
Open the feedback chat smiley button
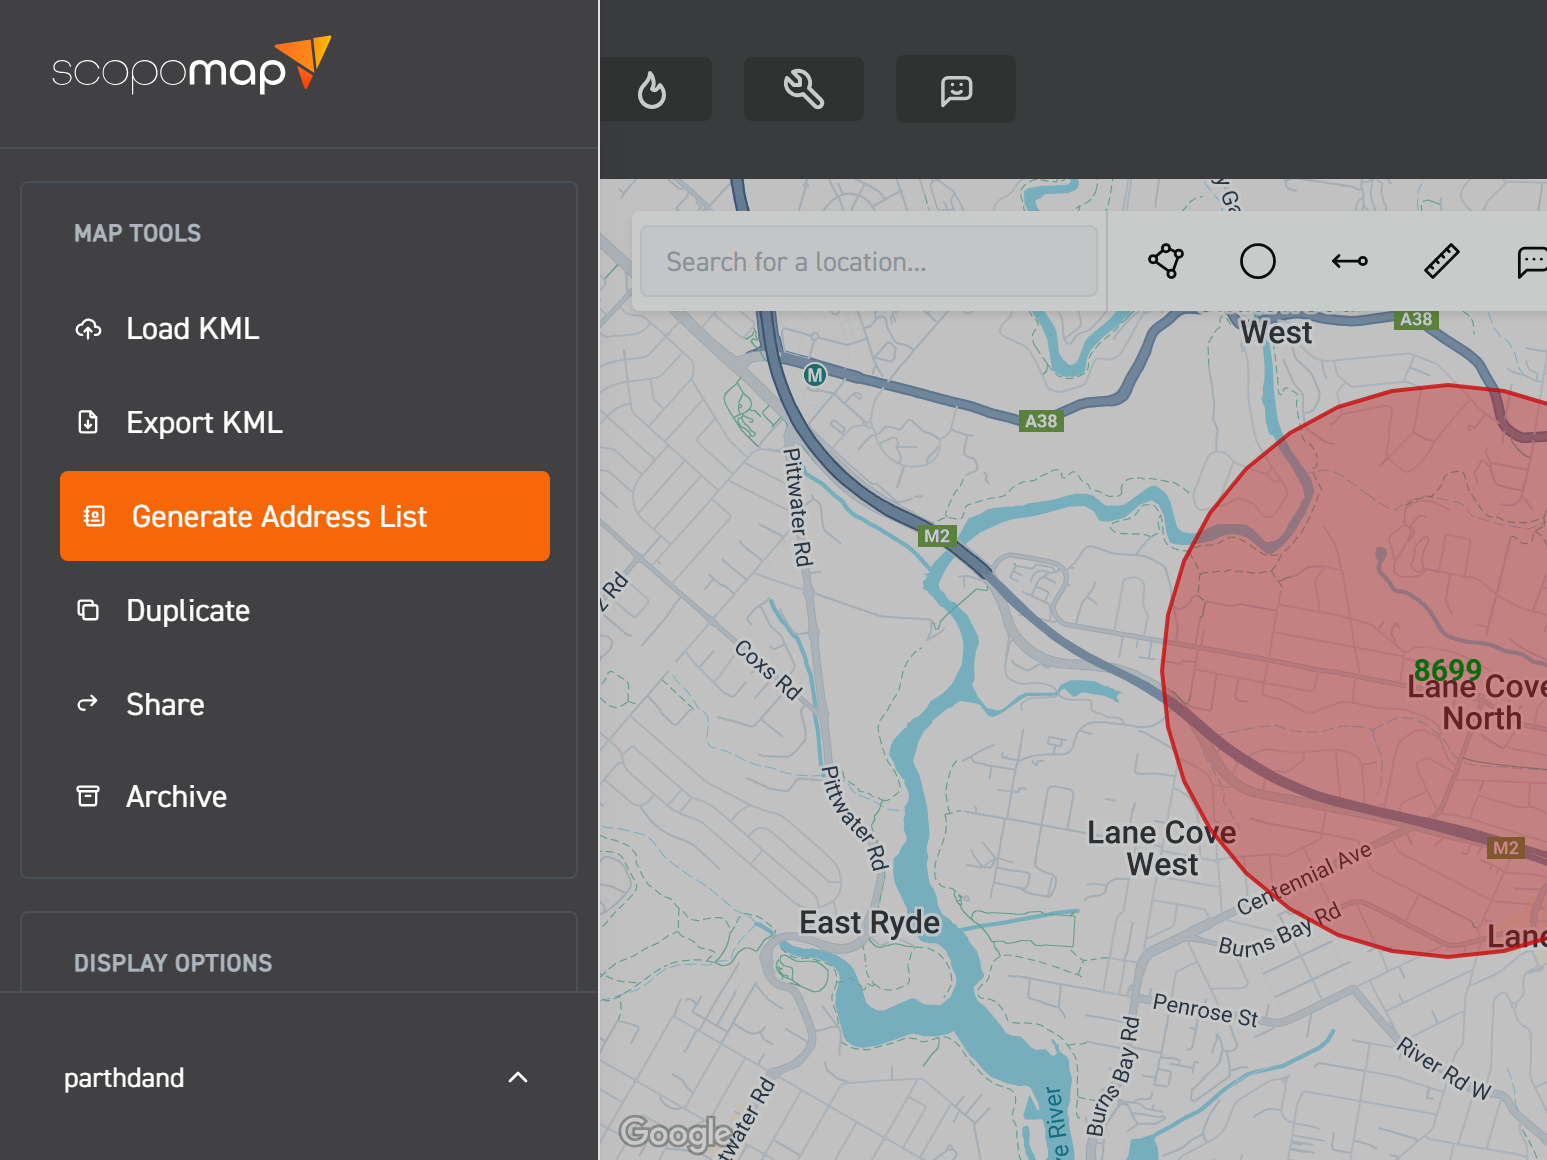[x=955, y=90]
